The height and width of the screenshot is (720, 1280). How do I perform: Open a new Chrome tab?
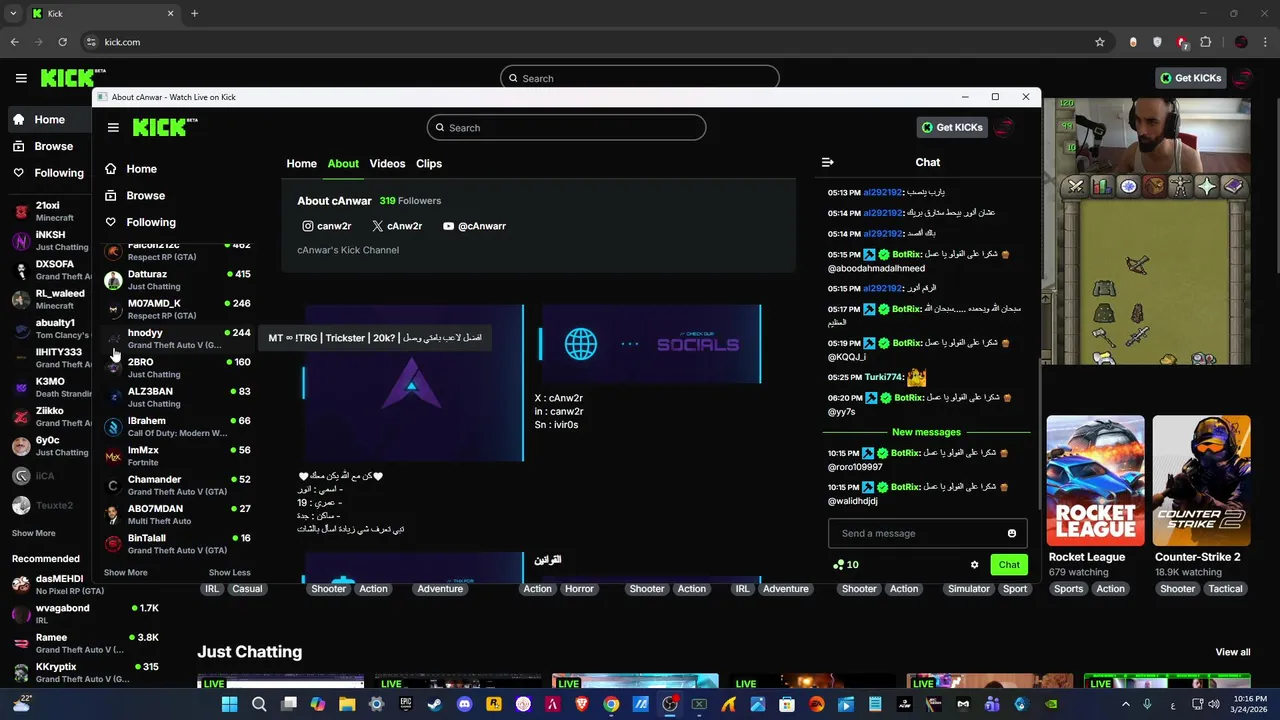[x=194, y=13]
